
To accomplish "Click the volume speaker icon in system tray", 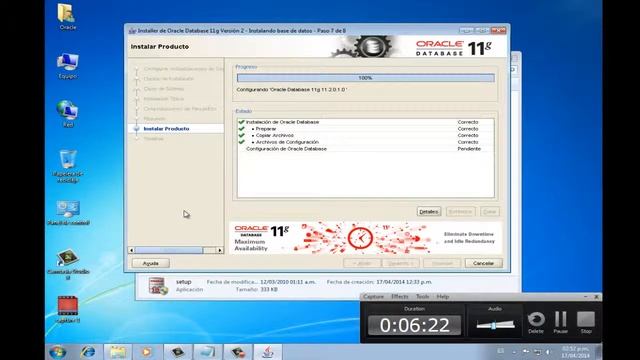I will point(548,352).
